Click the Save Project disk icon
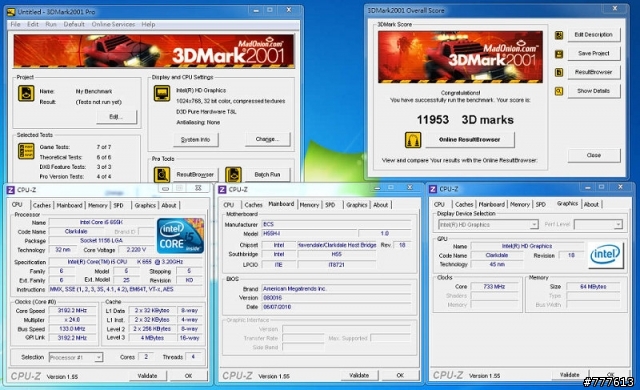This screenshot has height=390, width=640. (x=559, y=54)
